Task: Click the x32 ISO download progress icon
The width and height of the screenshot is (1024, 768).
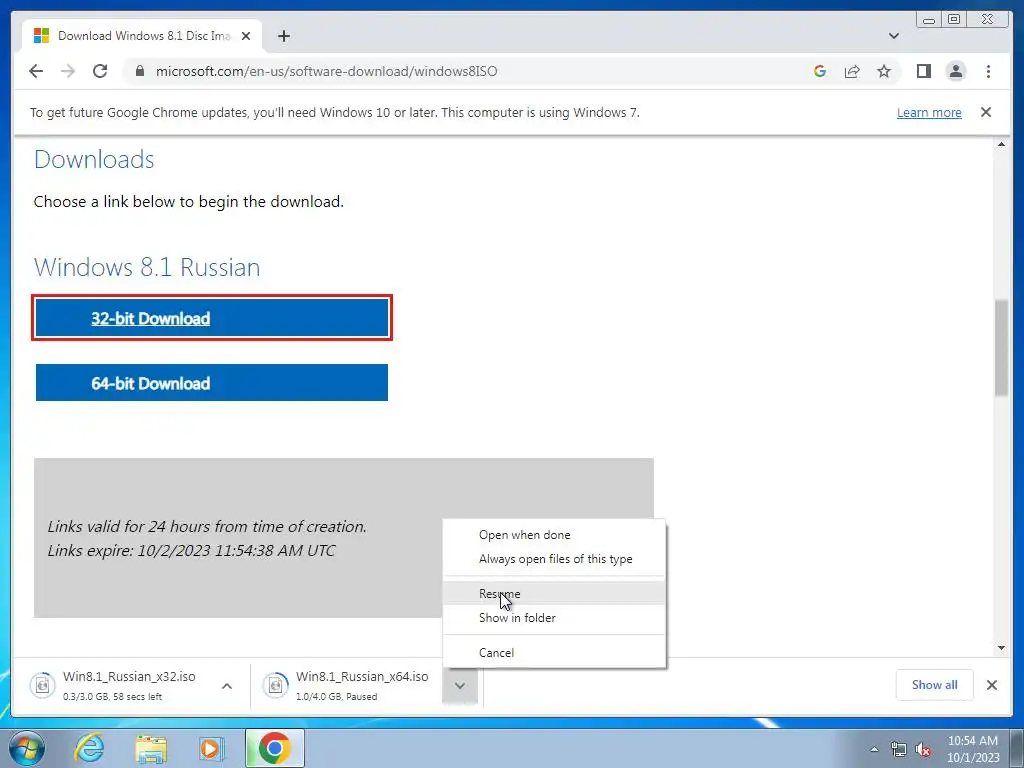Action: point(42,685)
